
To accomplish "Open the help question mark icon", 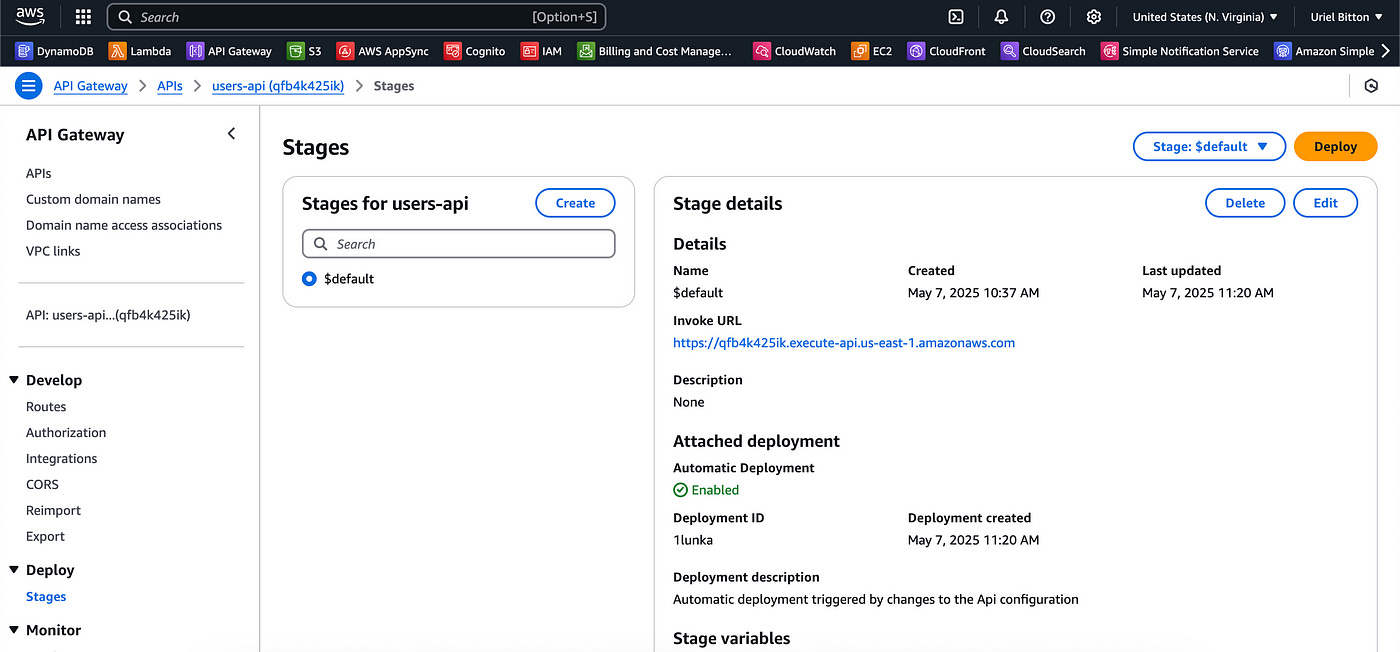I will pos(1047,17).
